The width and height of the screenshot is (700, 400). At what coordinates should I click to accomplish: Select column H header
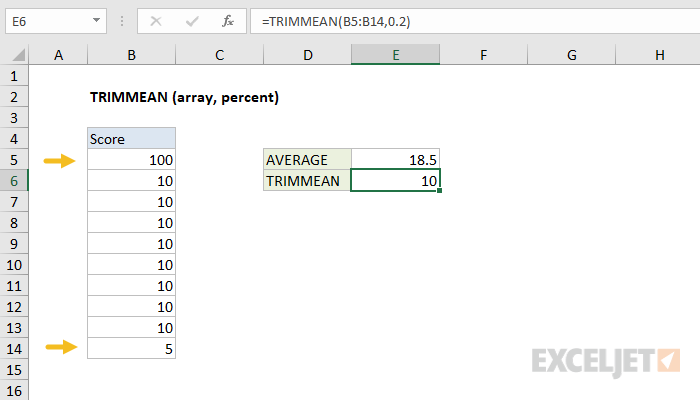658,55
